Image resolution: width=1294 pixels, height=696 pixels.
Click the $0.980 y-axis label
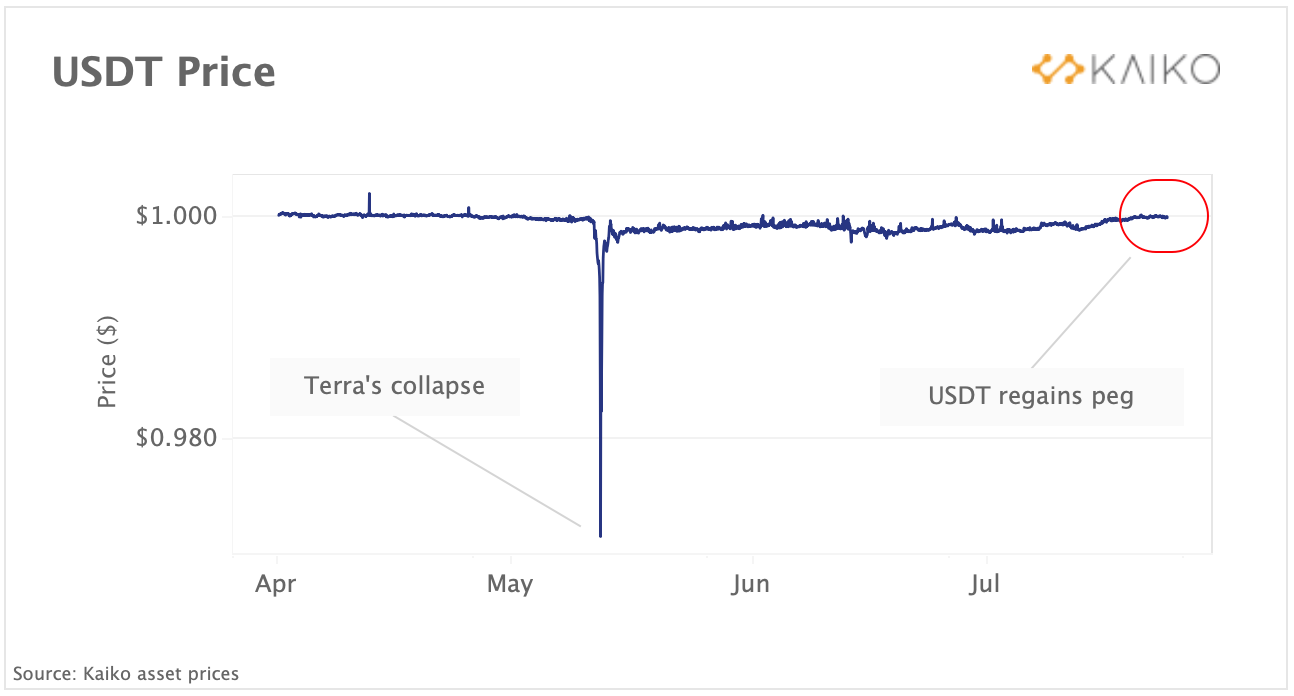178,438
